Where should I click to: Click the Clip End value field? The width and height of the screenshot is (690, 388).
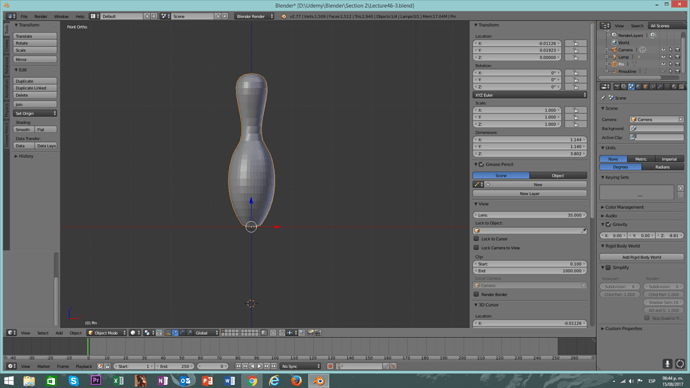[530, 271]
